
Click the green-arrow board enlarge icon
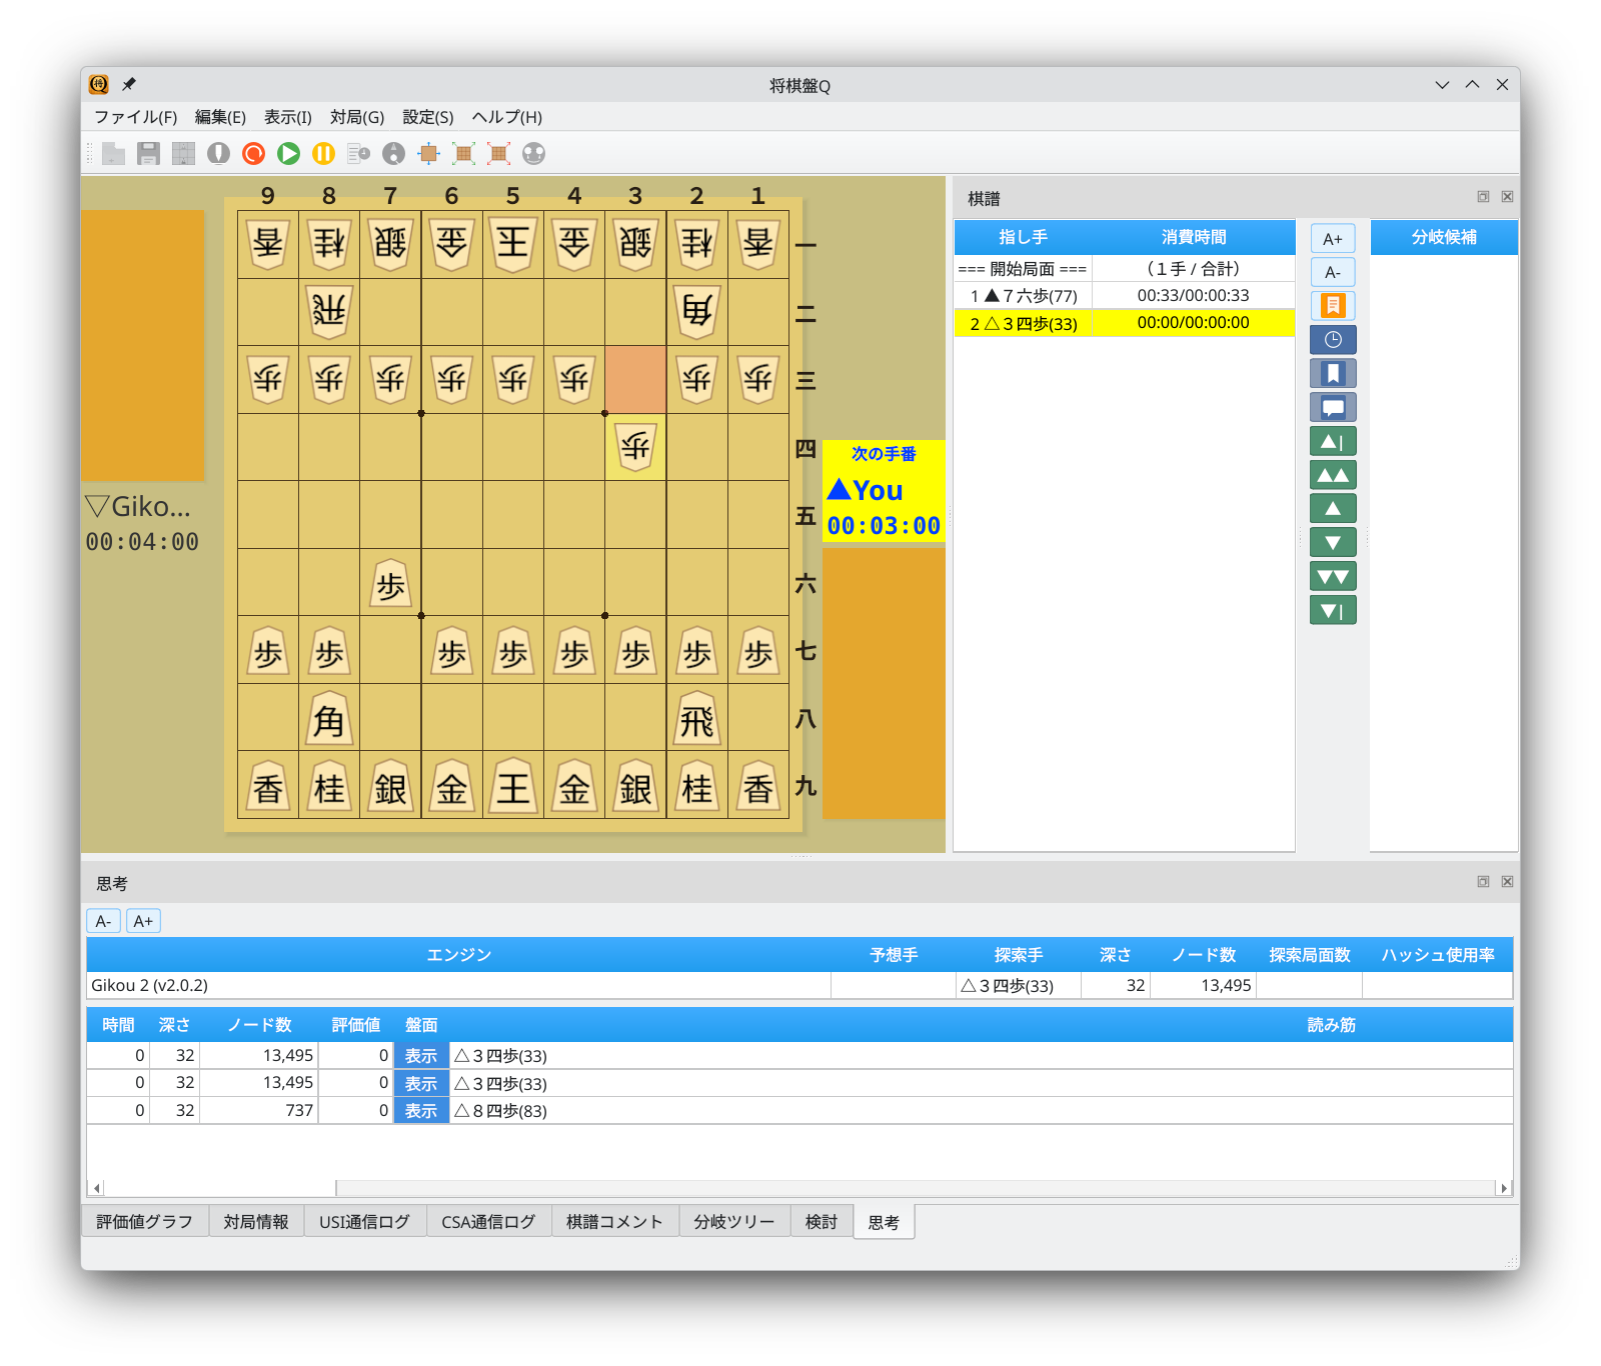pos(463,153)
